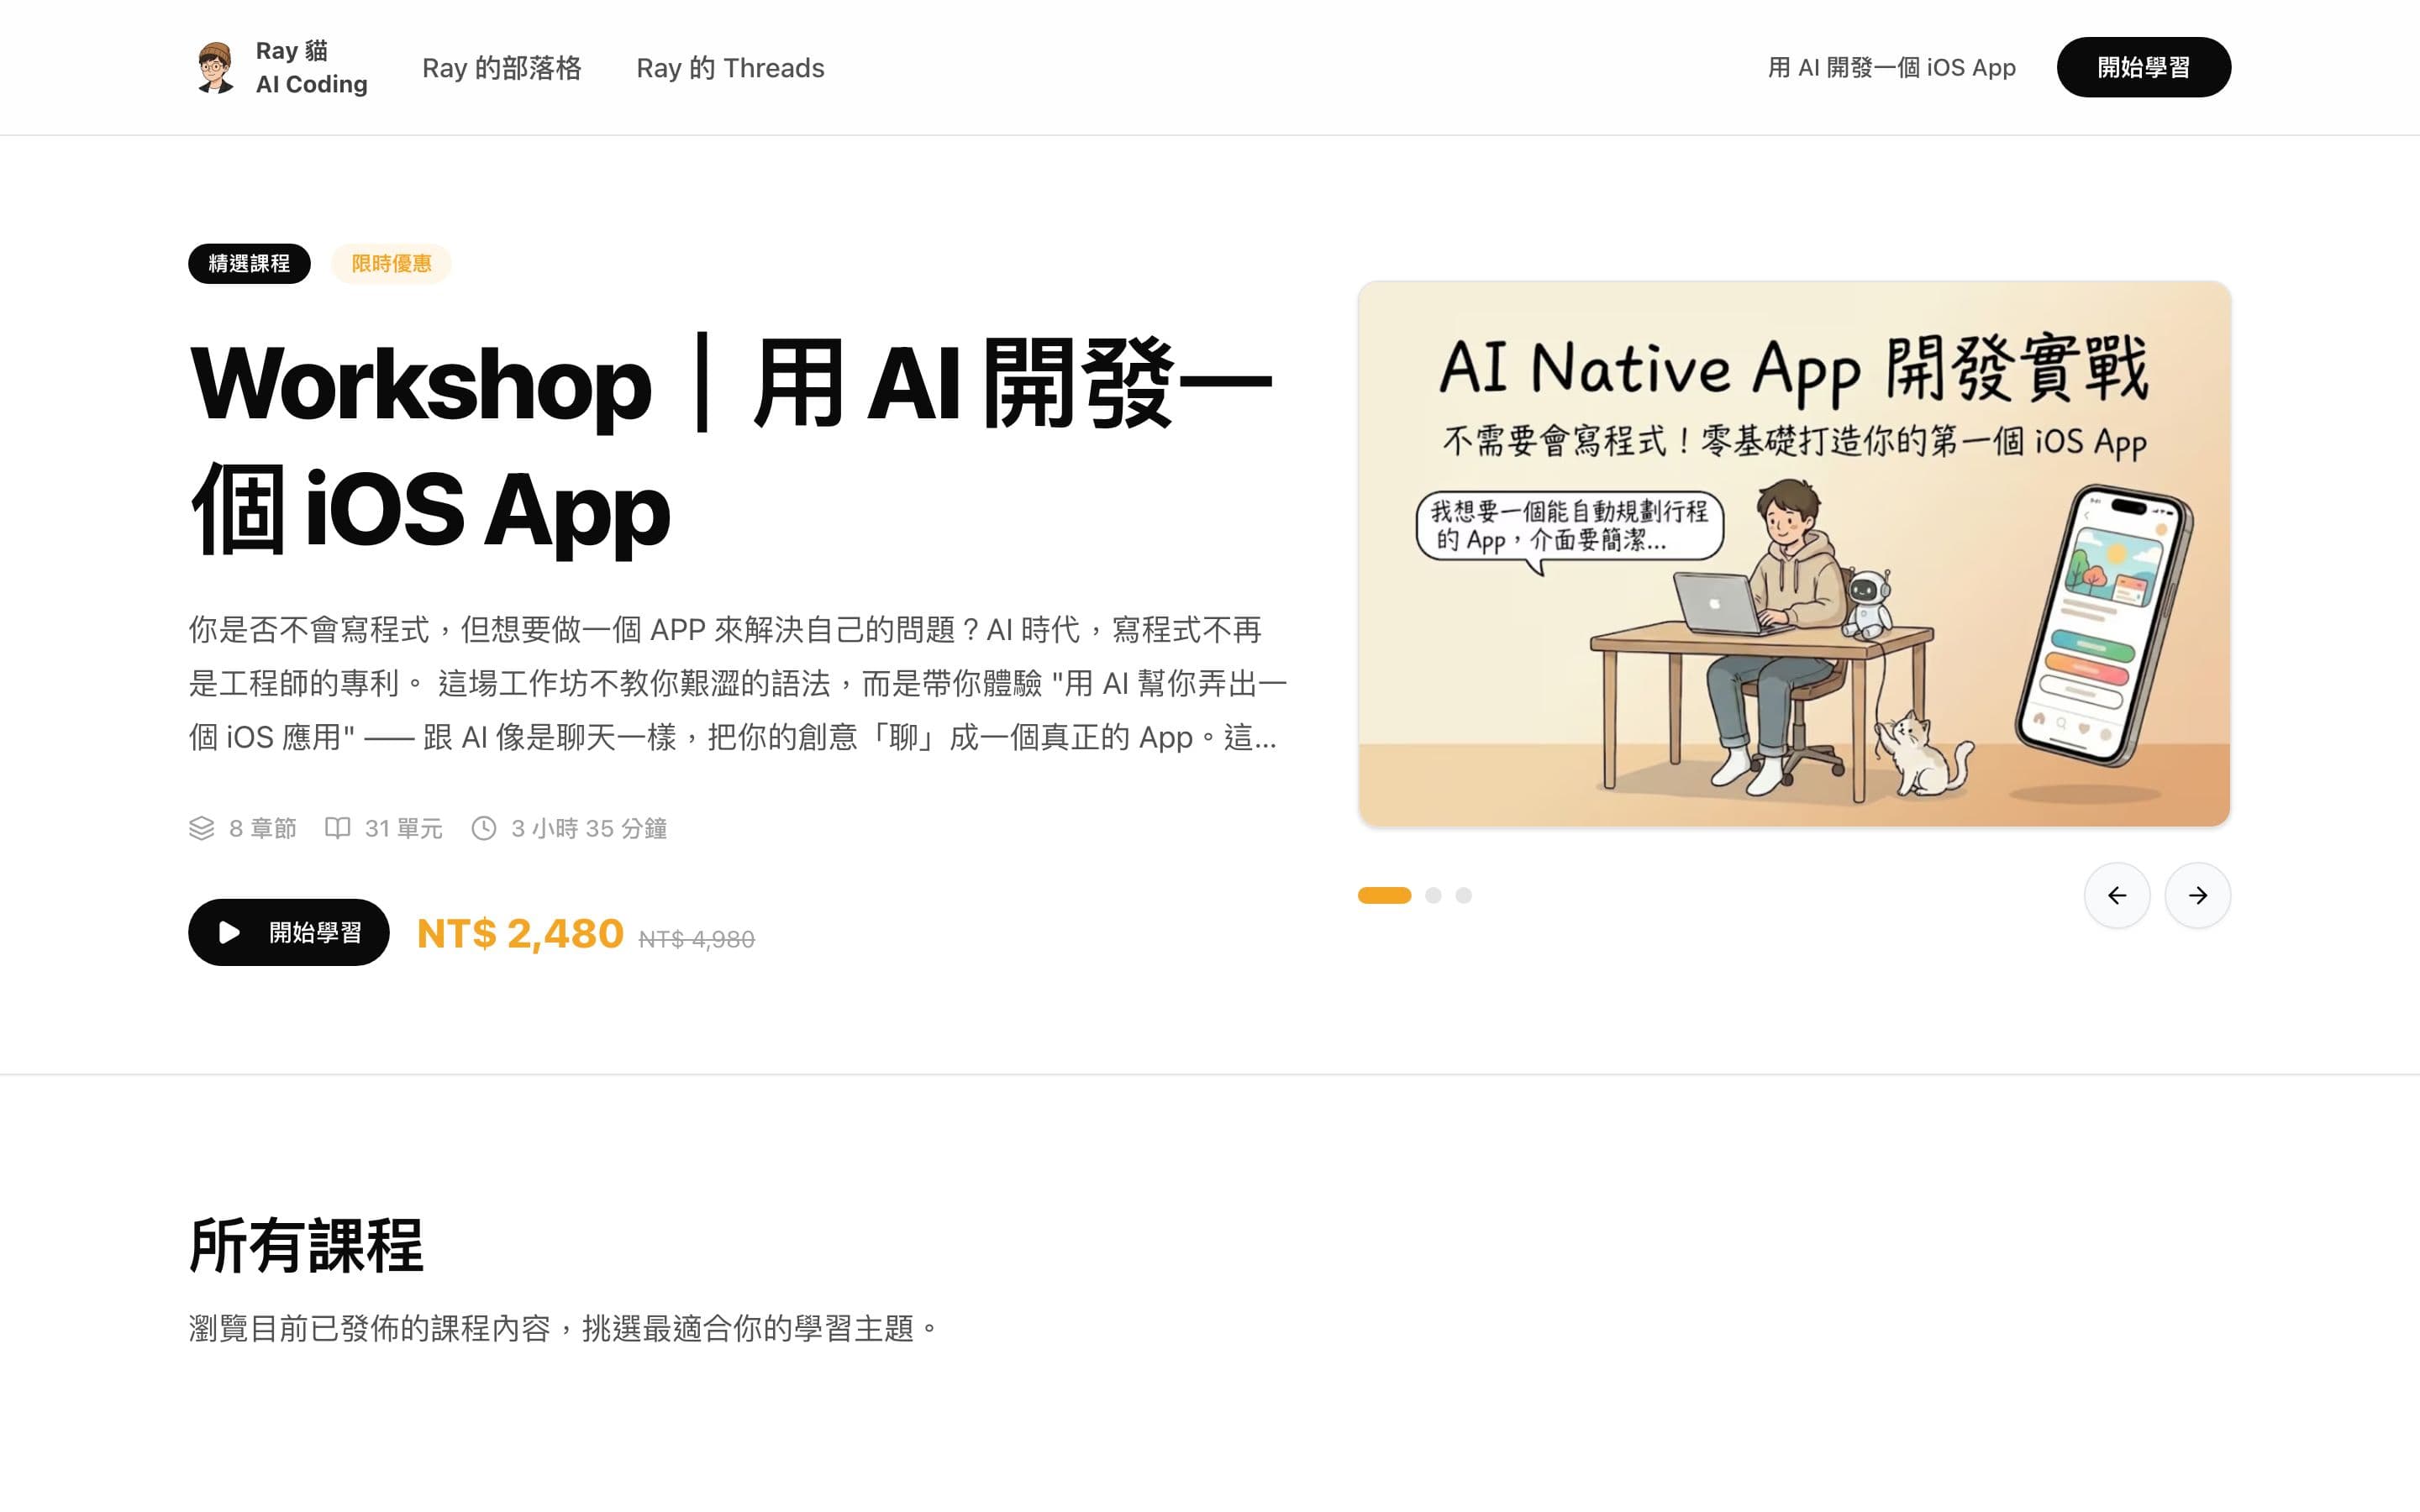Viewport: 2420px width, 1512px height.
Task: Open the Workshop course title heading
Action: click(x=731, y=445)
